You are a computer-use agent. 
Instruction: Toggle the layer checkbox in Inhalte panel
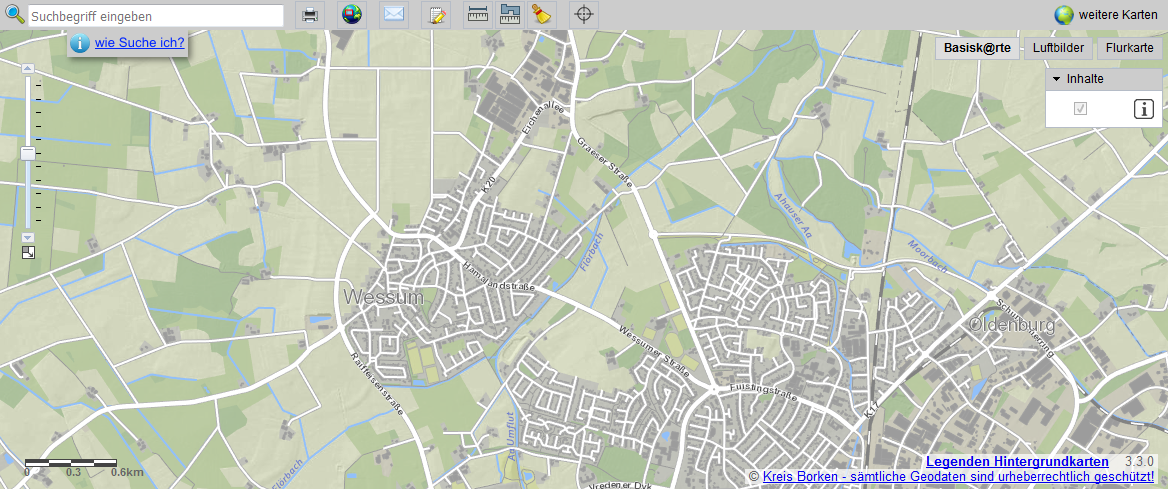point(1080,109)
